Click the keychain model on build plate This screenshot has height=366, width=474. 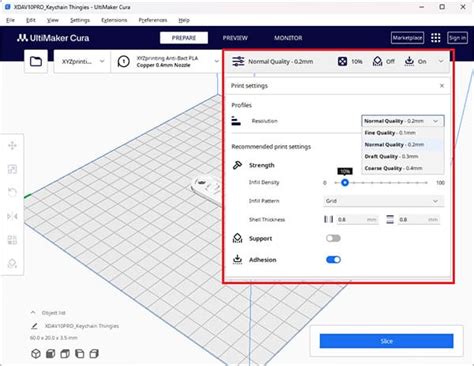206,188
